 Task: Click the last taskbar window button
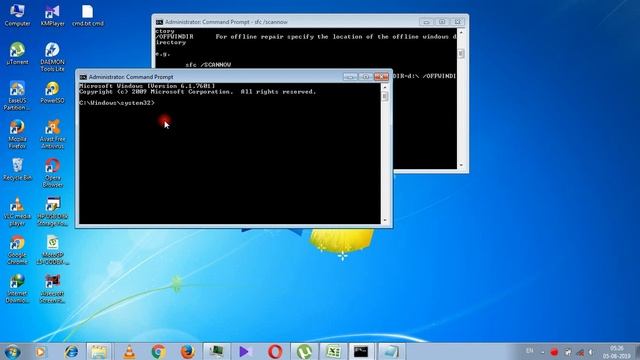[x=391, y=352]
